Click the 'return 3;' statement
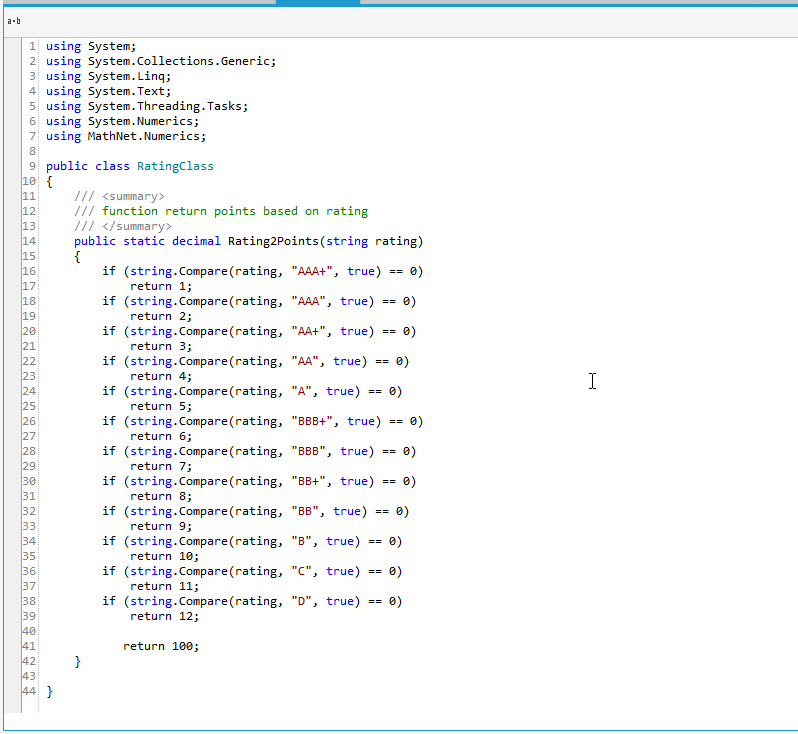This screenshot has height=734, width=798. 161,347
